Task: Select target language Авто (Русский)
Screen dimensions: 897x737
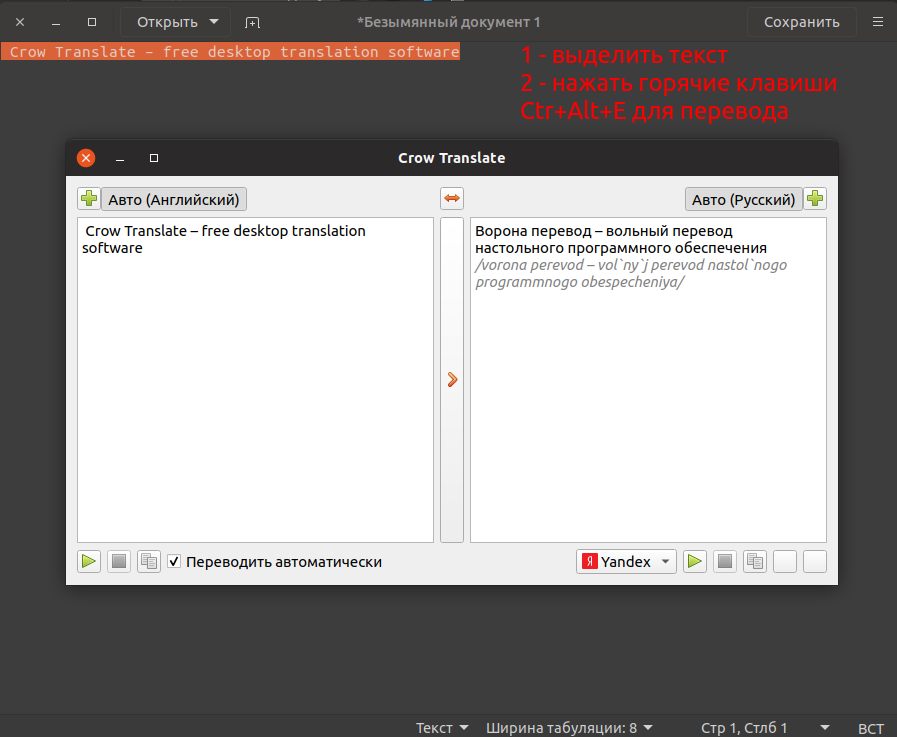Action: click(744, 199)
